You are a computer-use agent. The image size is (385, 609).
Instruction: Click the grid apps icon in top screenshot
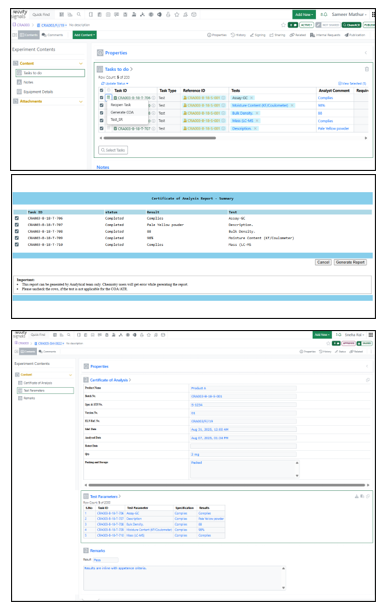[373, 14]
